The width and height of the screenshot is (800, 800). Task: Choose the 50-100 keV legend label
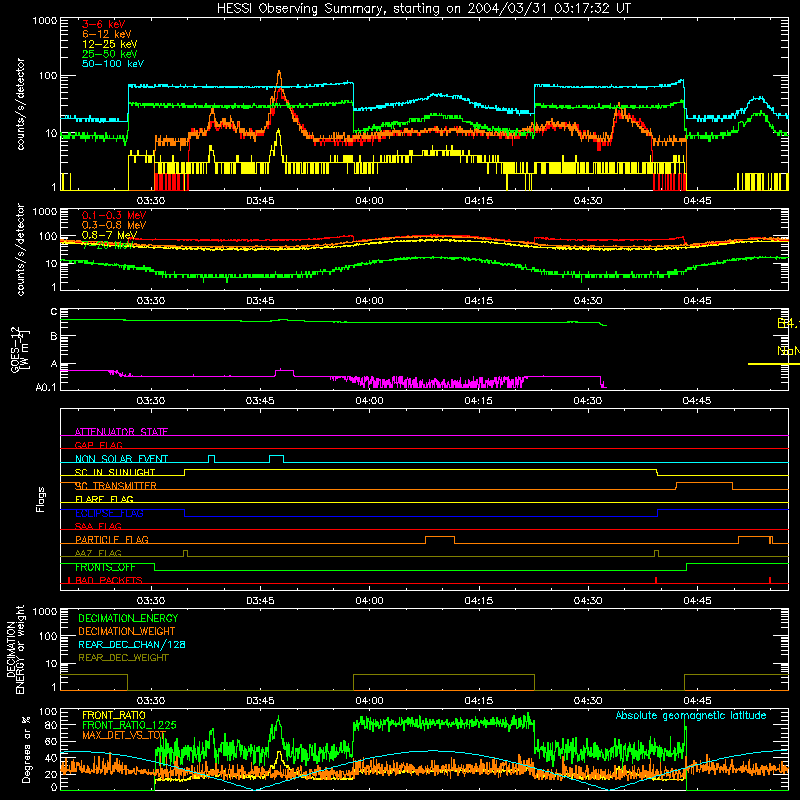point(113,64)
